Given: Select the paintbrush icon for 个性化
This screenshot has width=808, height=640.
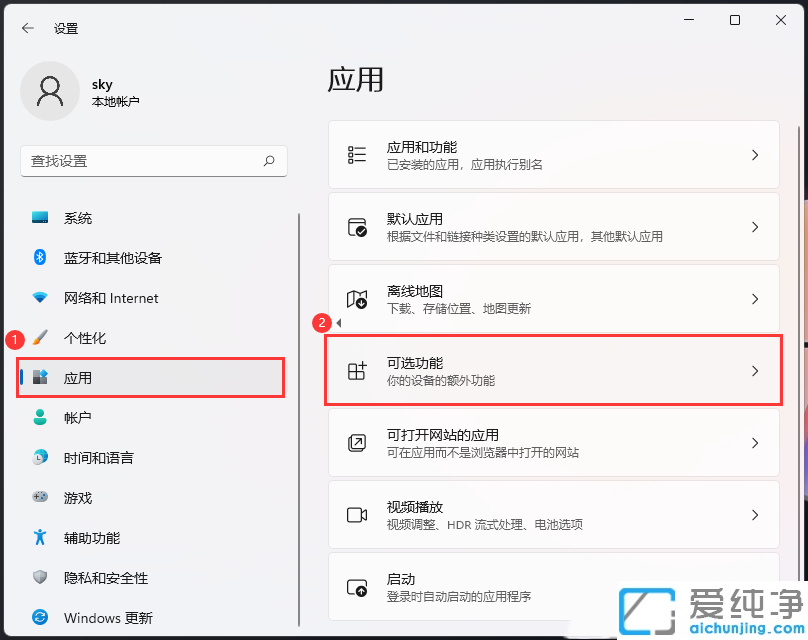Looking at the screenshot, I should 38,338.
